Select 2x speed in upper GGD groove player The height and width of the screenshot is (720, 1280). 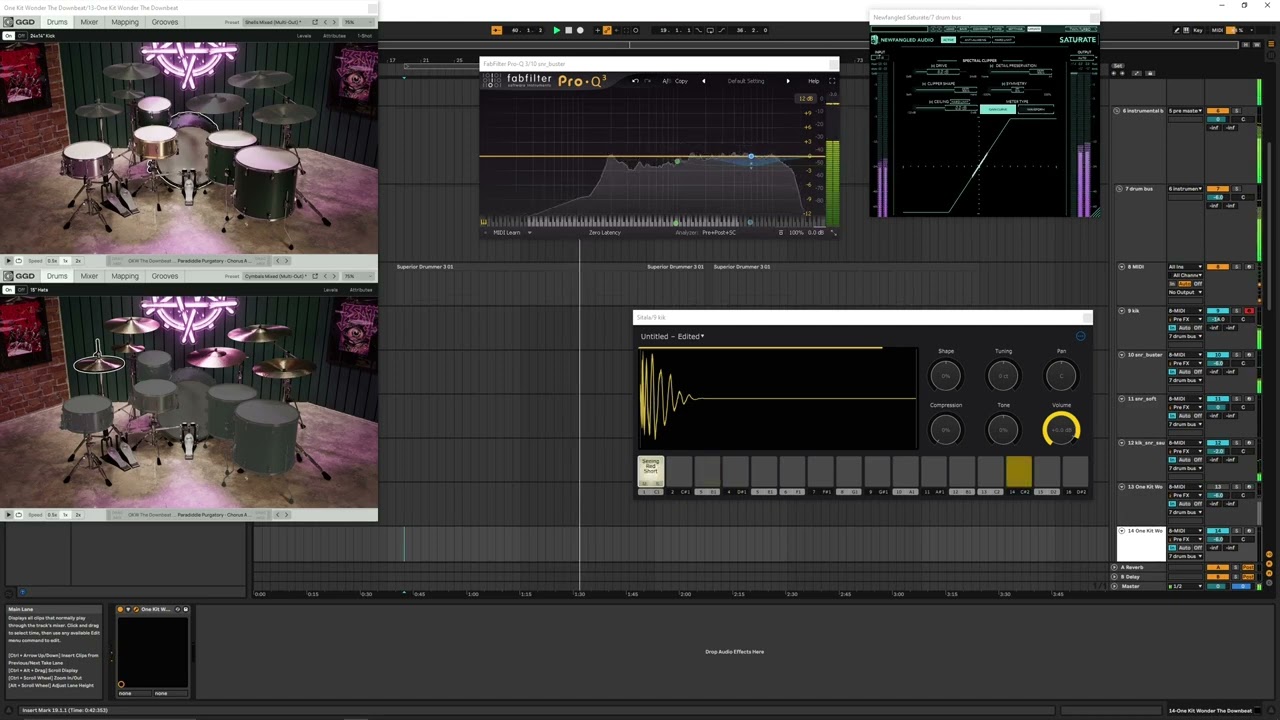78,261
